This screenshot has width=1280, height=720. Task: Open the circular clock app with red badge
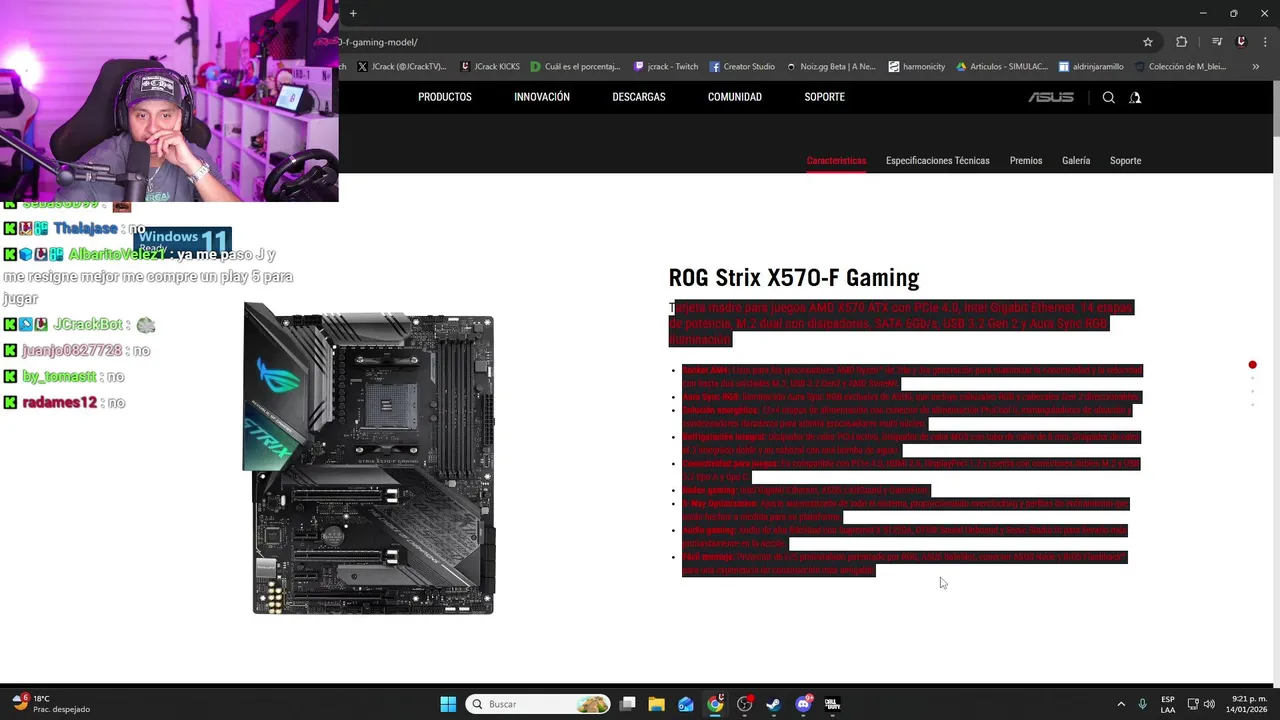(x=744, y=704)
